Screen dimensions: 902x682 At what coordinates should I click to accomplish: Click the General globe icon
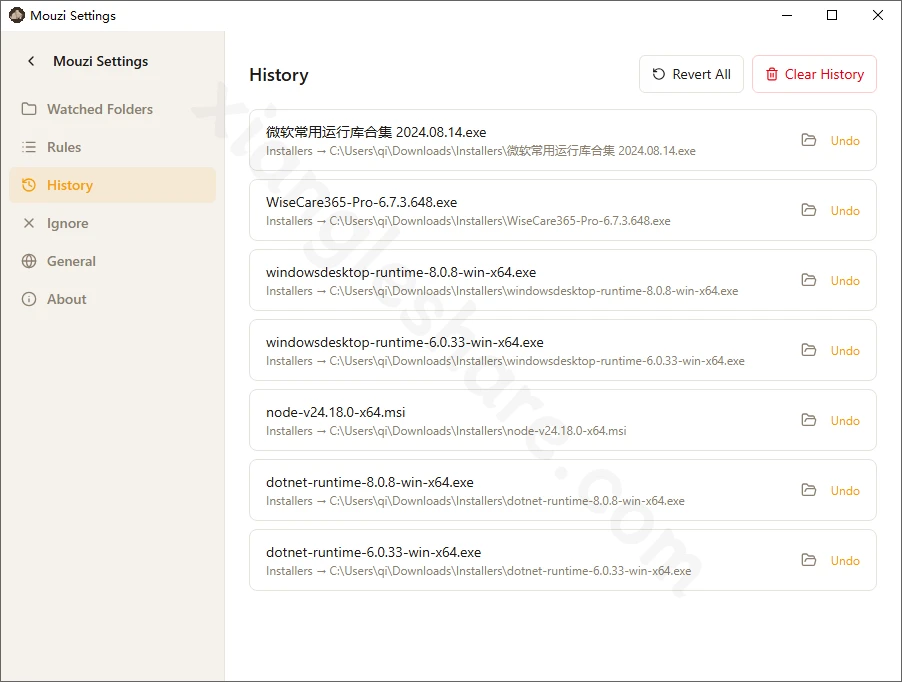[x=29, y=261]
